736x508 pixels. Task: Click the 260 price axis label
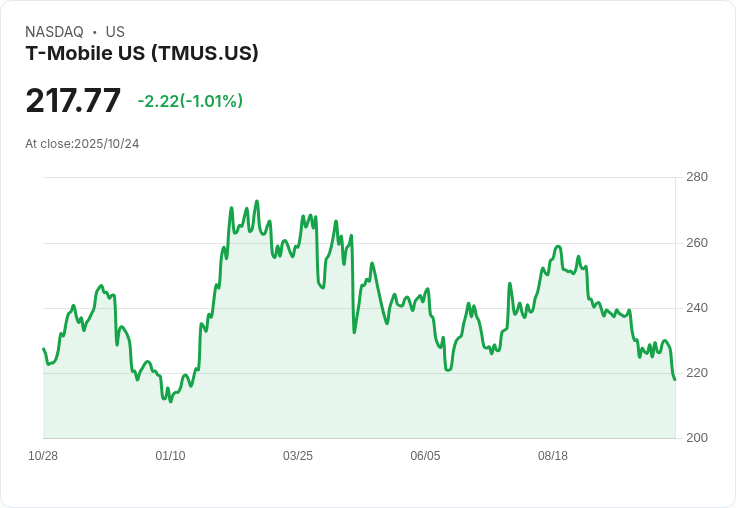(x=697, y=243)
